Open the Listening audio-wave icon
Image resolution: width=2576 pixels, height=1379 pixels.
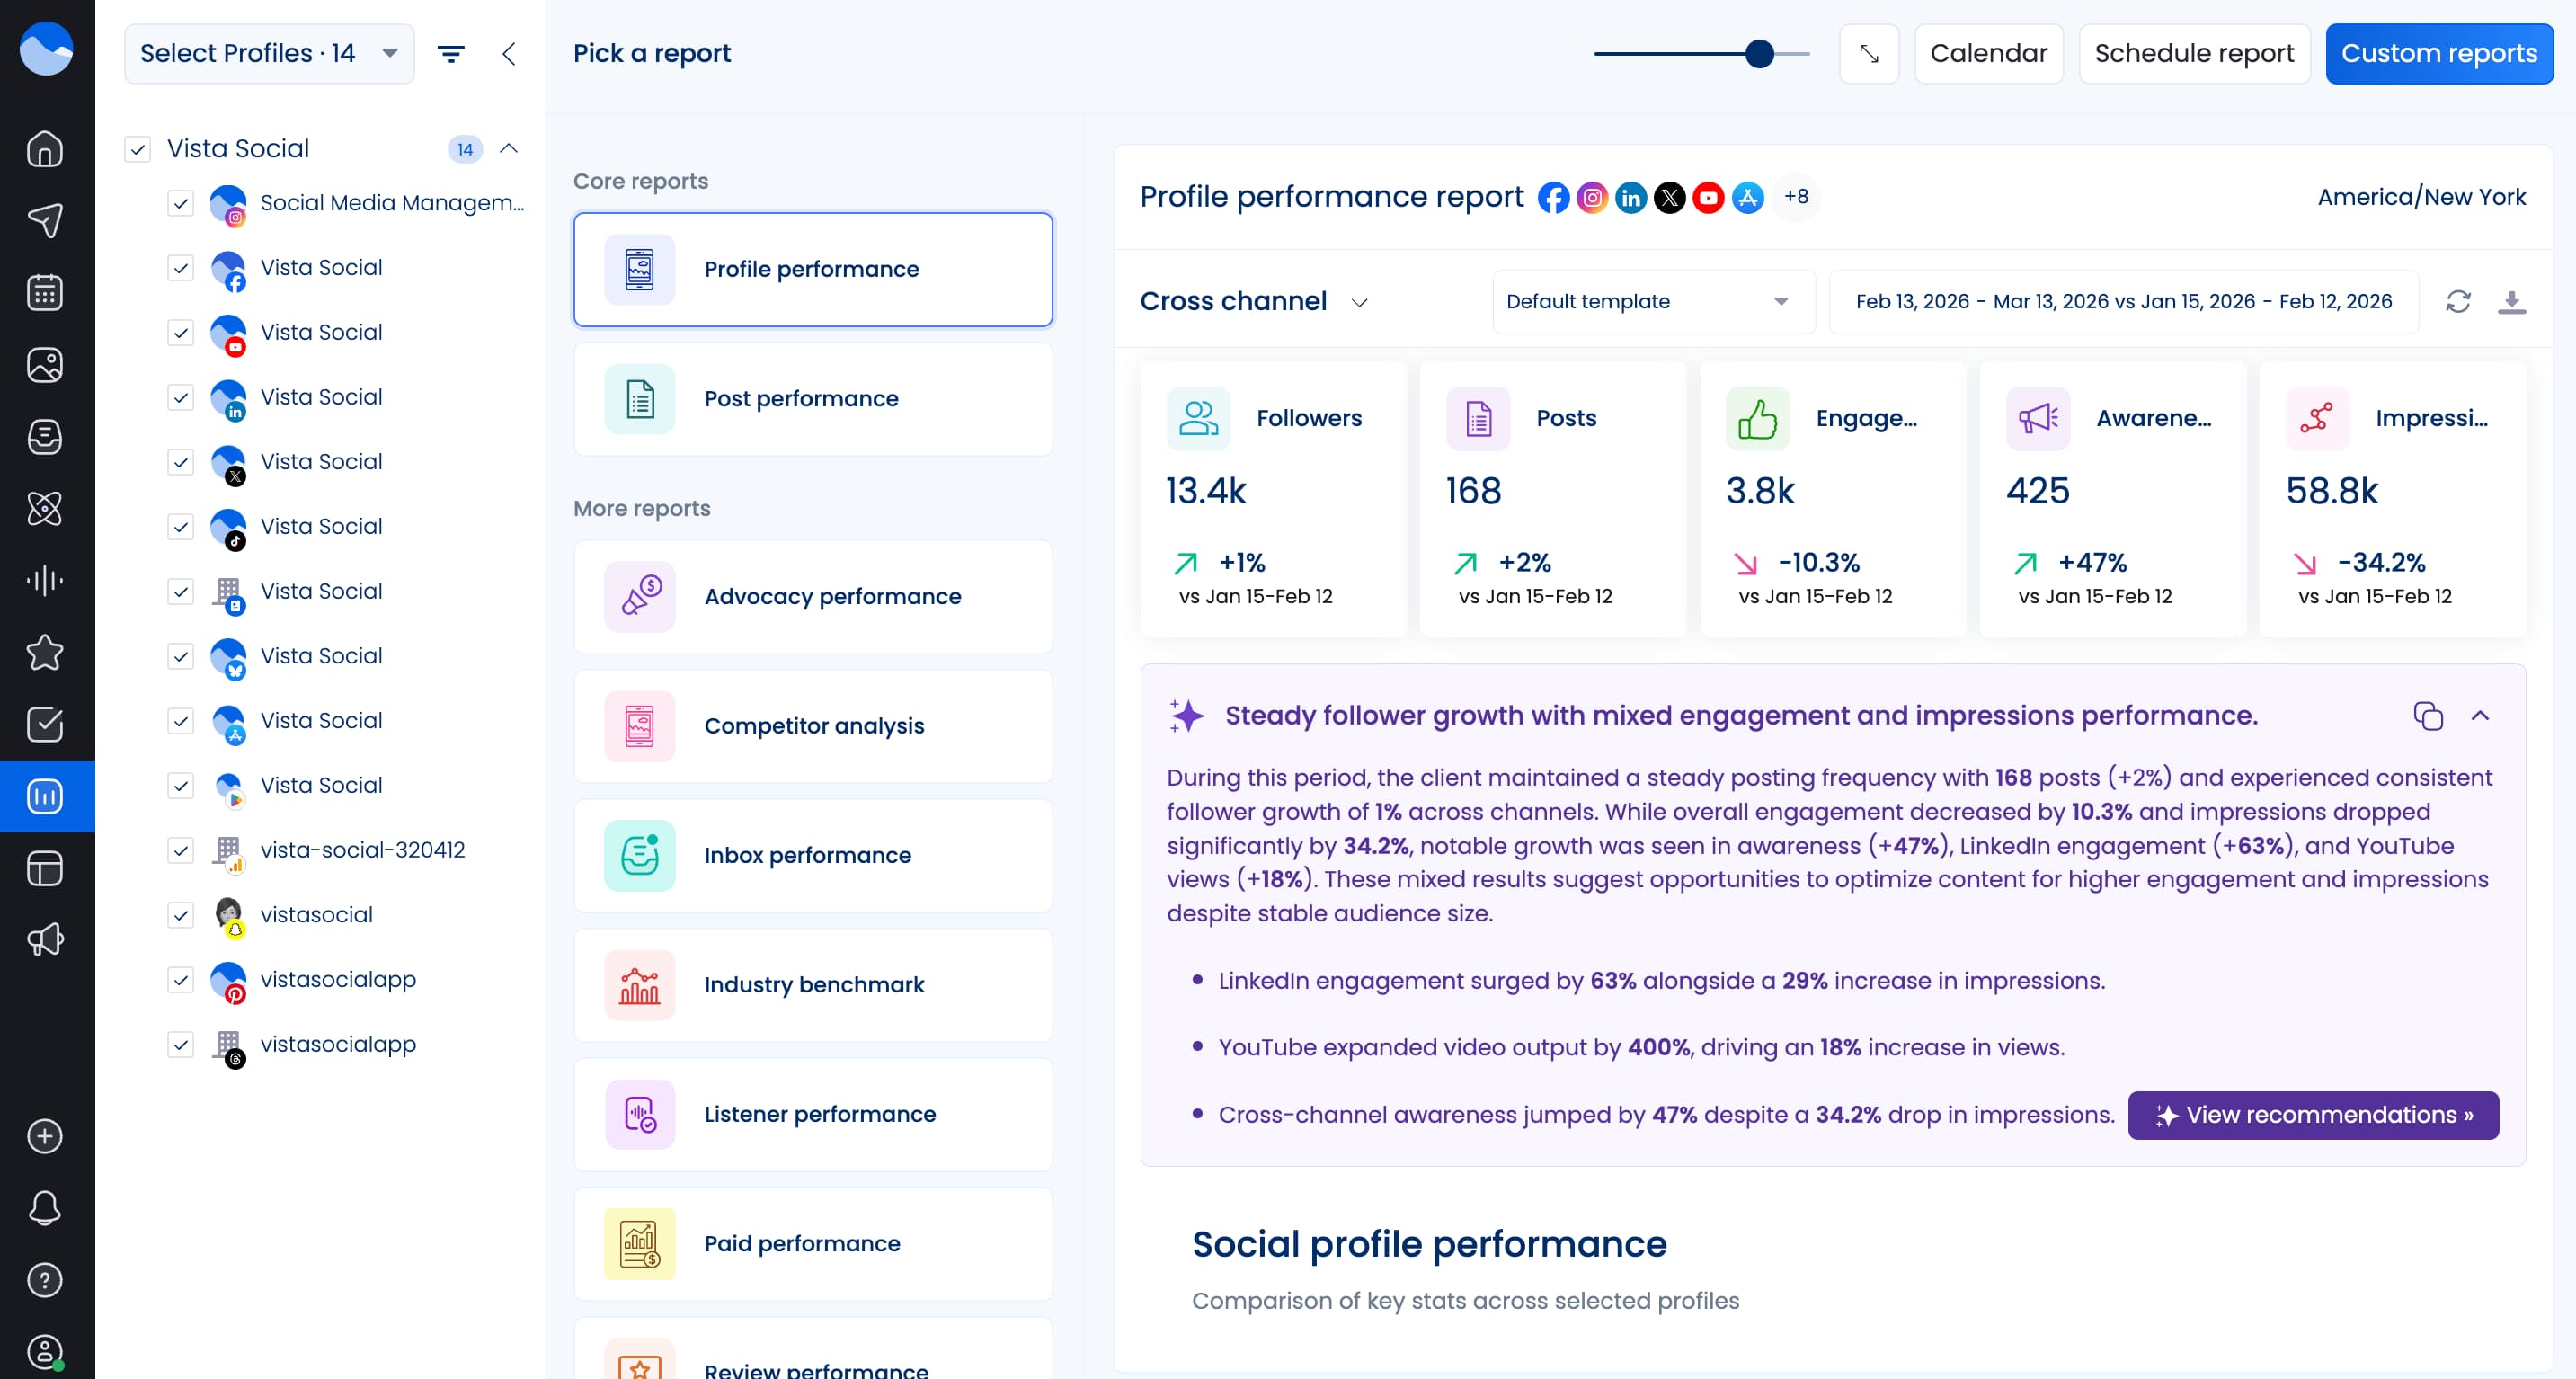(45, 580)
